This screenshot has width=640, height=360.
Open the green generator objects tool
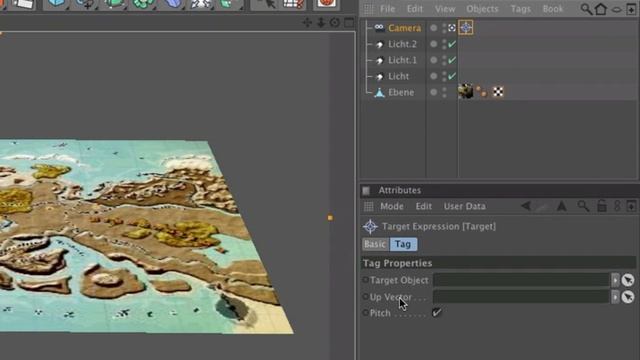point(114,4)
